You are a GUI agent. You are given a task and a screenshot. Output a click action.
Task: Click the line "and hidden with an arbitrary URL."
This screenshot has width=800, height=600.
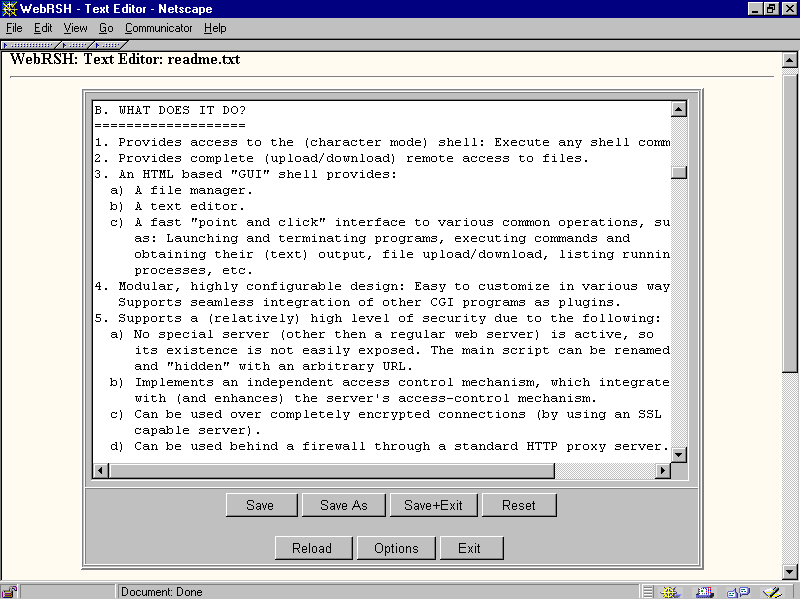[273, 366]
